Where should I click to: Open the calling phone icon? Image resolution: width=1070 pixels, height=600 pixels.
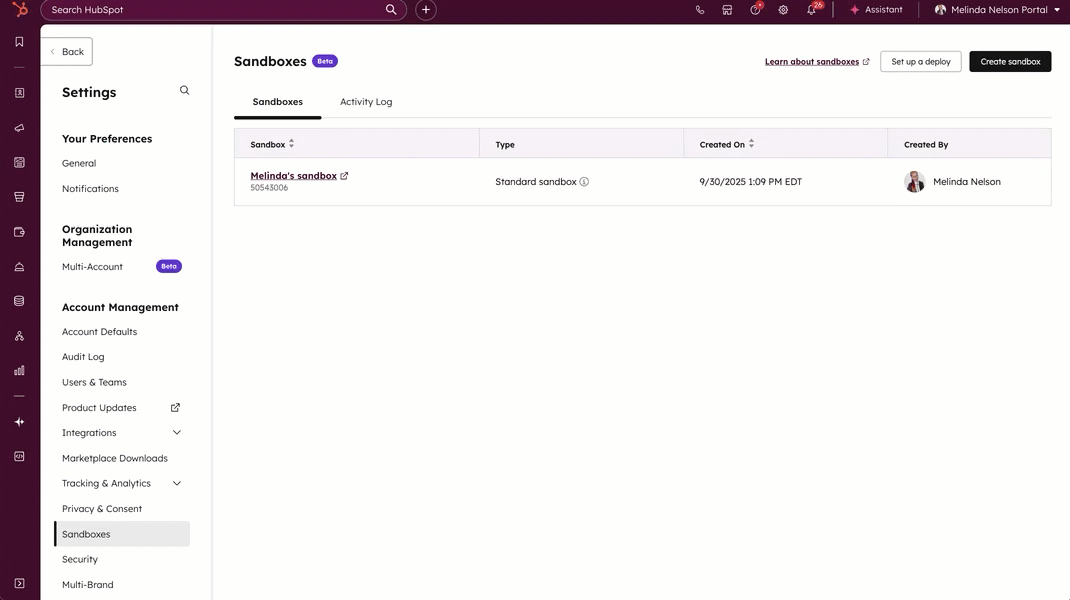700,10
